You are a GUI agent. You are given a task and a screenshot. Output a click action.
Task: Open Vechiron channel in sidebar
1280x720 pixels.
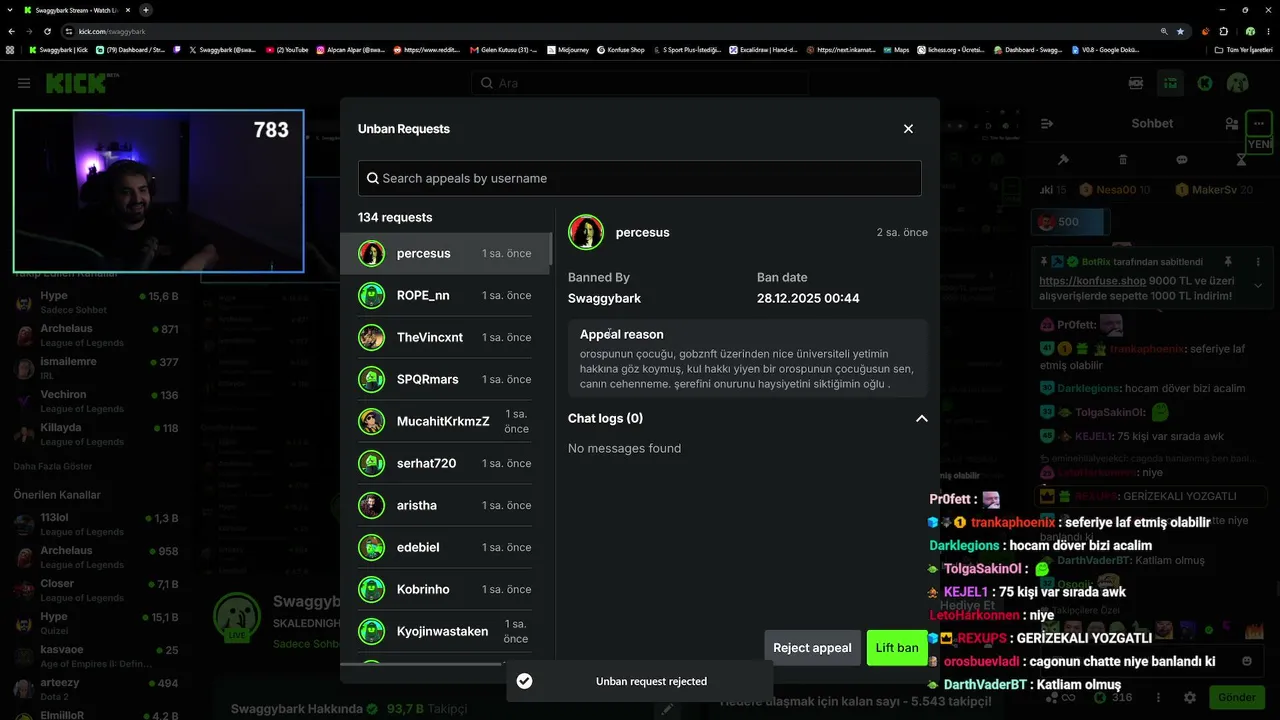point(96,401)
